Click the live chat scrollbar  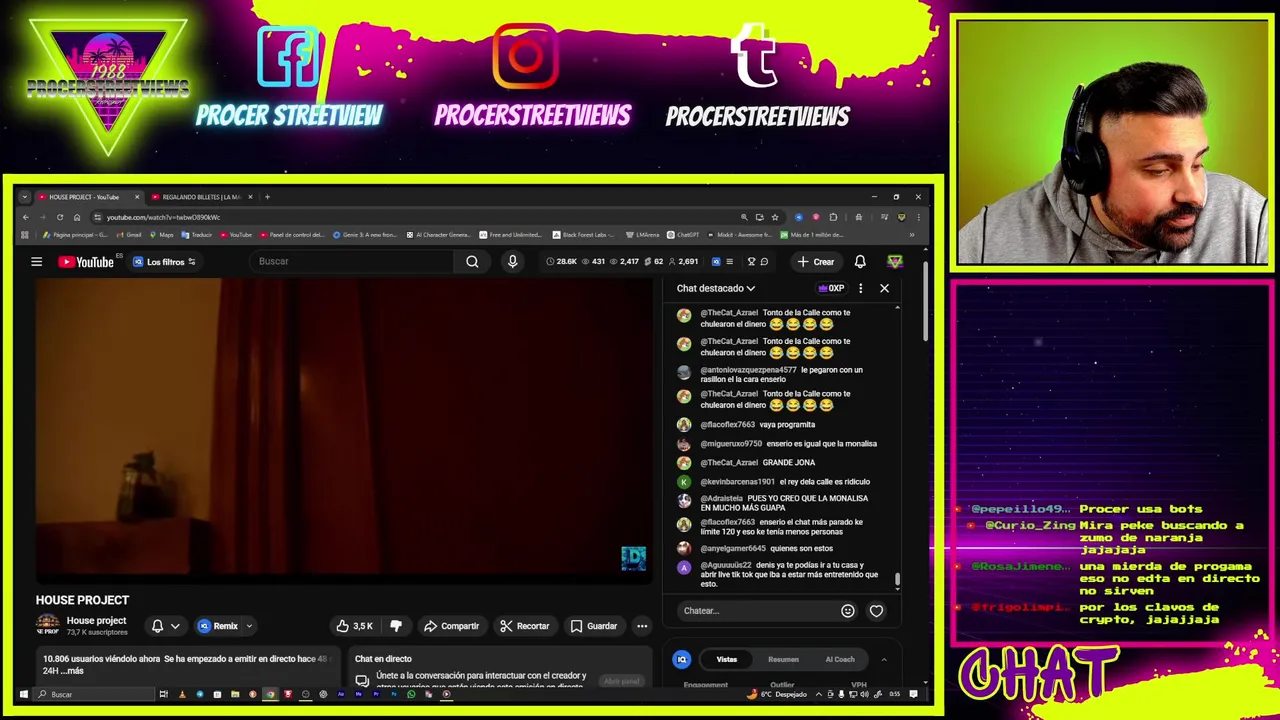897,580
